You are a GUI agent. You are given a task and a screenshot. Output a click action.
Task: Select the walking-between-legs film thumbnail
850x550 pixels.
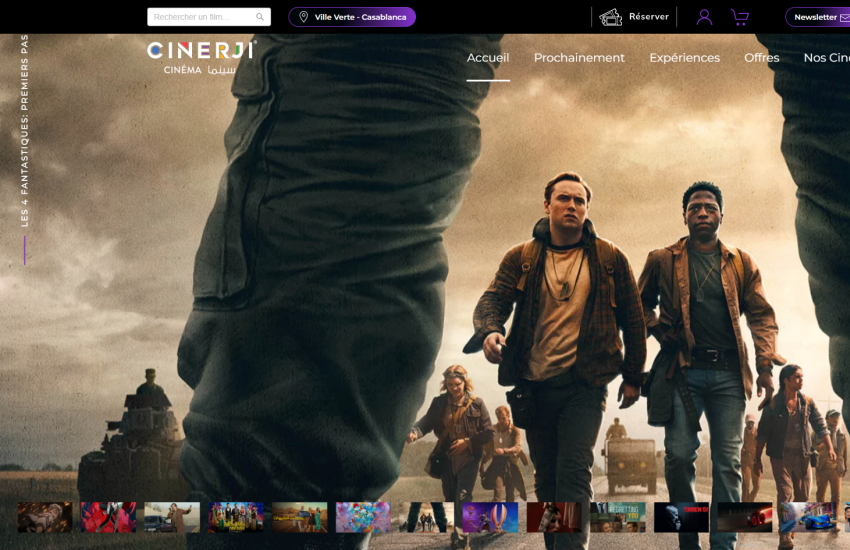coord(427,517)
